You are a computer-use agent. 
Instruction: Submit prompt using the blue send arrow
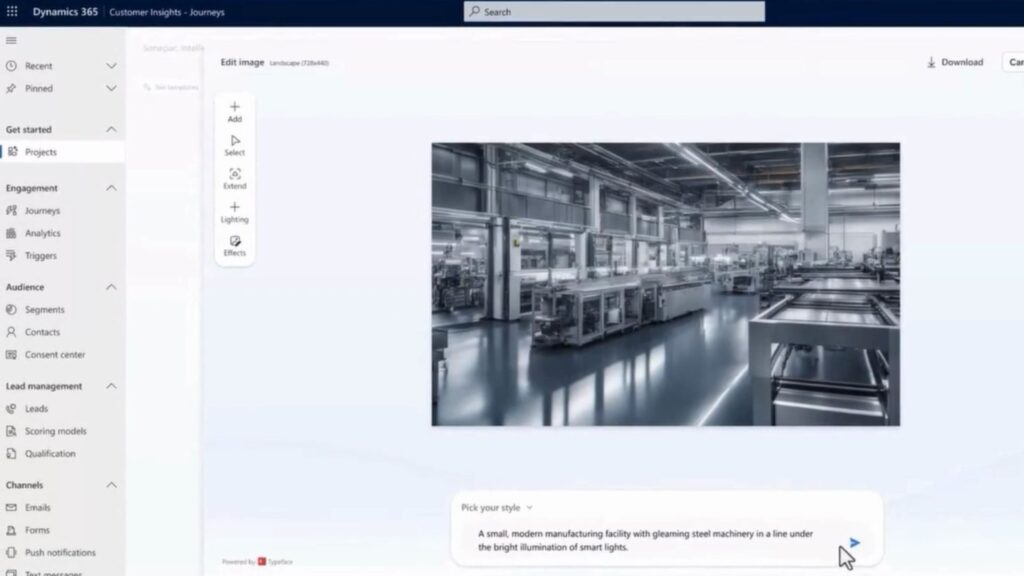(x=855, y=543)
